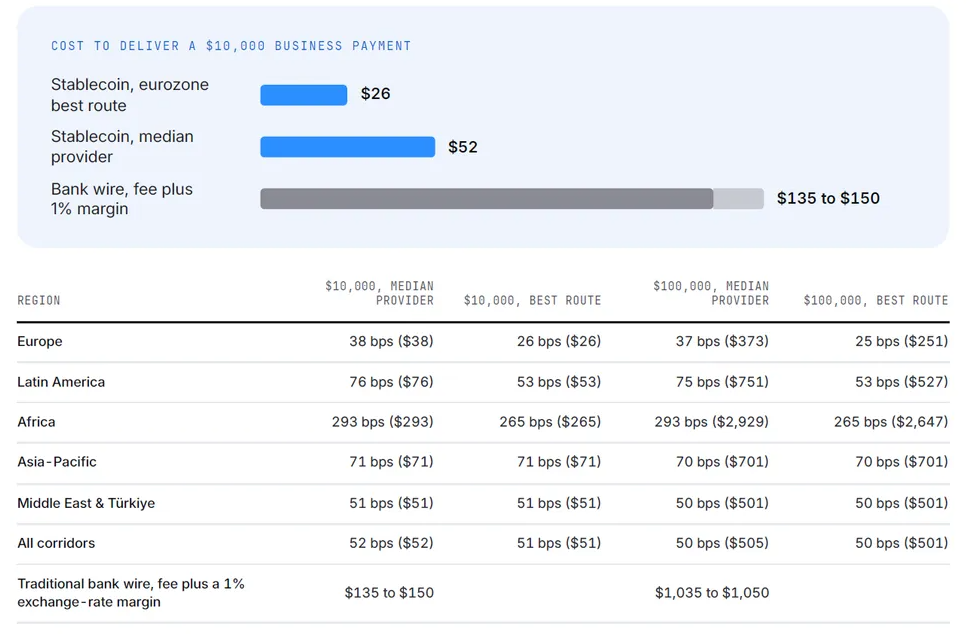
Task: Click the "293 bps ($2,929)" cell
Action: 712,422
